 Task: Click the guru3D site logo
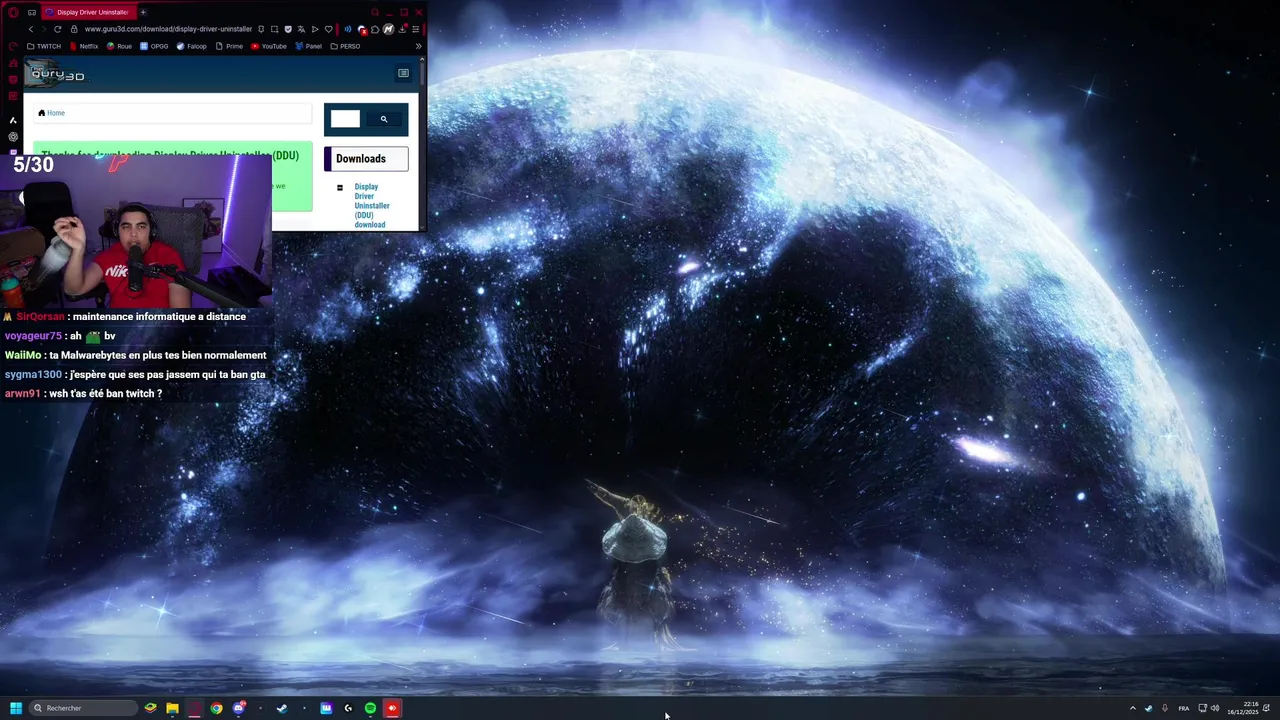coord(57,73)
